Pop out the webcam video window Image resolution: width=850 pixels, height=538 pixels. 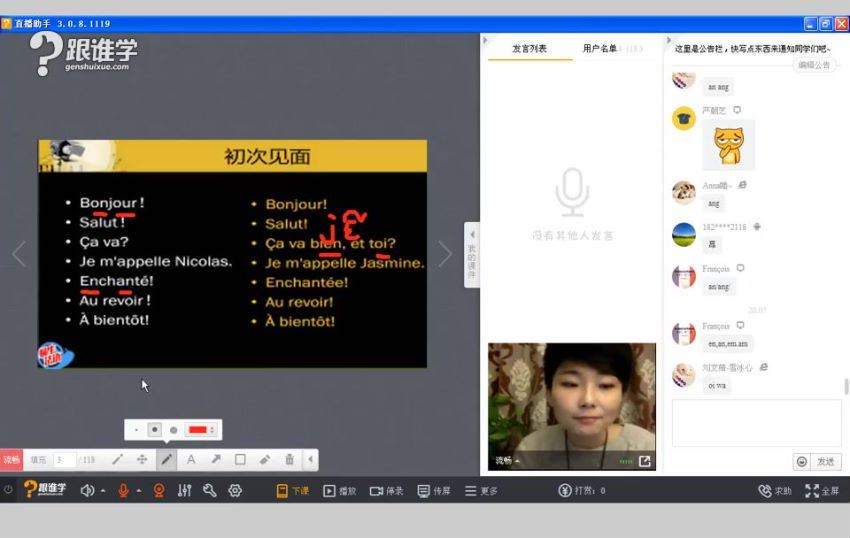point(645,461)
